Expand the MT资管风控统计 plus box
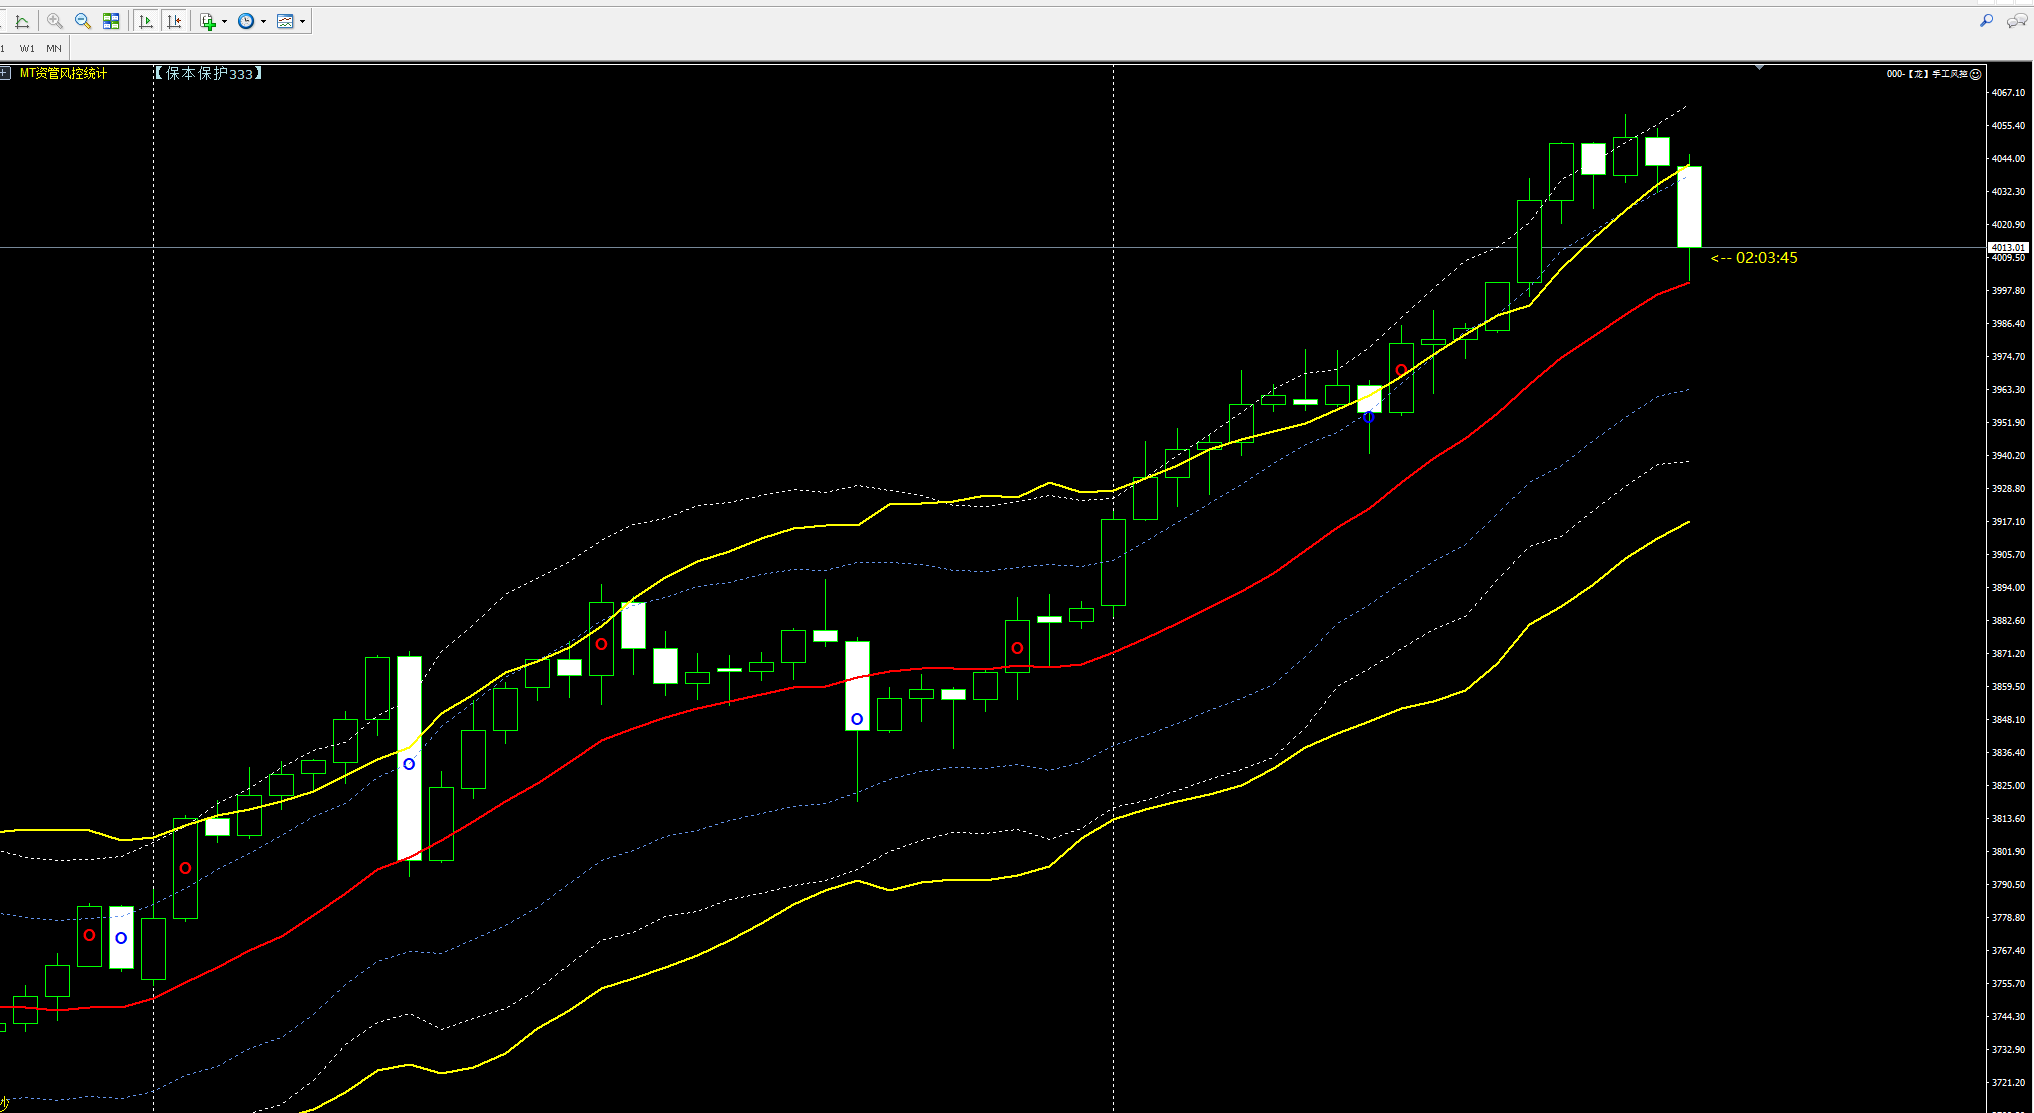Viewport: 2034px width, 1113px height. 5,73
